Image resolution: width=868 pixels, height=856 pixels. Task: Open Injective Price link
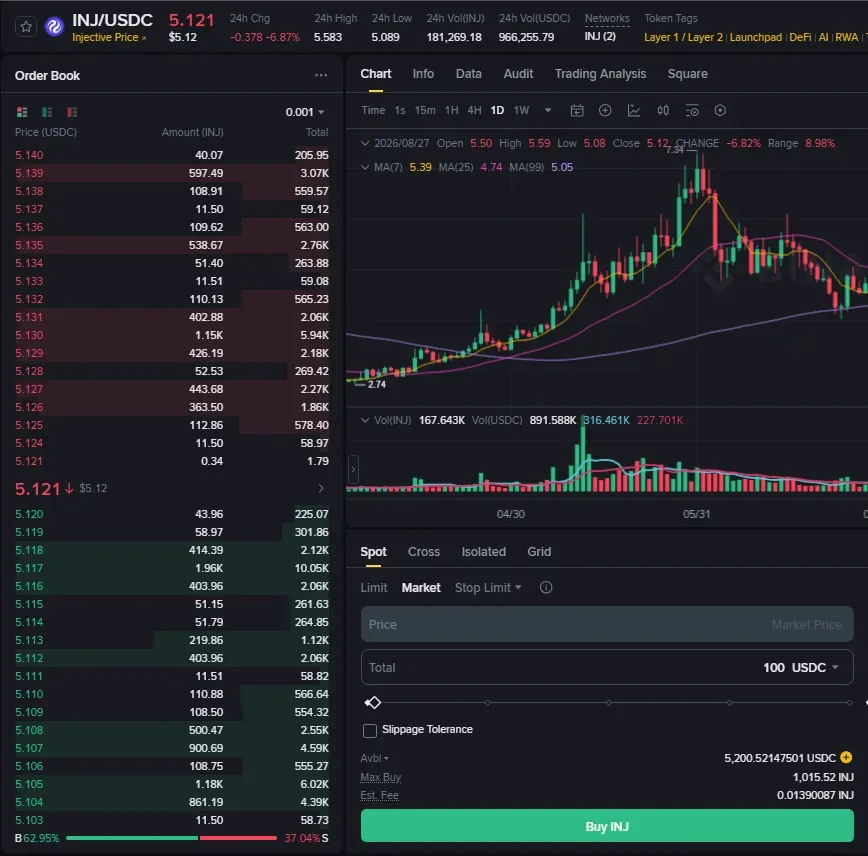coord(109,37)
